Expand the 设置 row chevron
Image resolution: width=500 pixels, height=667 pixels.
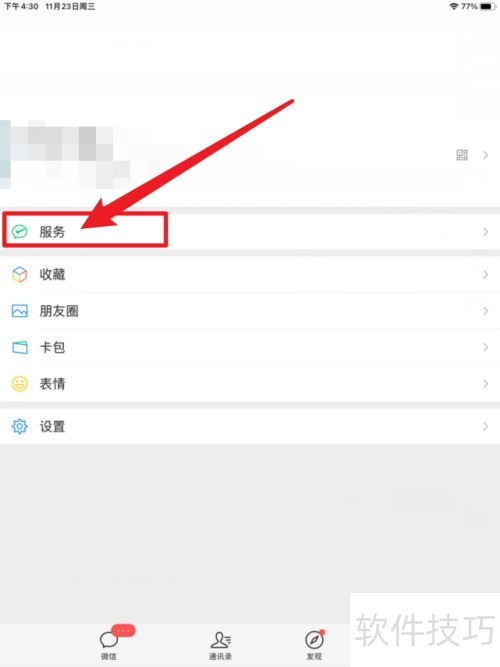pos(486,426)
